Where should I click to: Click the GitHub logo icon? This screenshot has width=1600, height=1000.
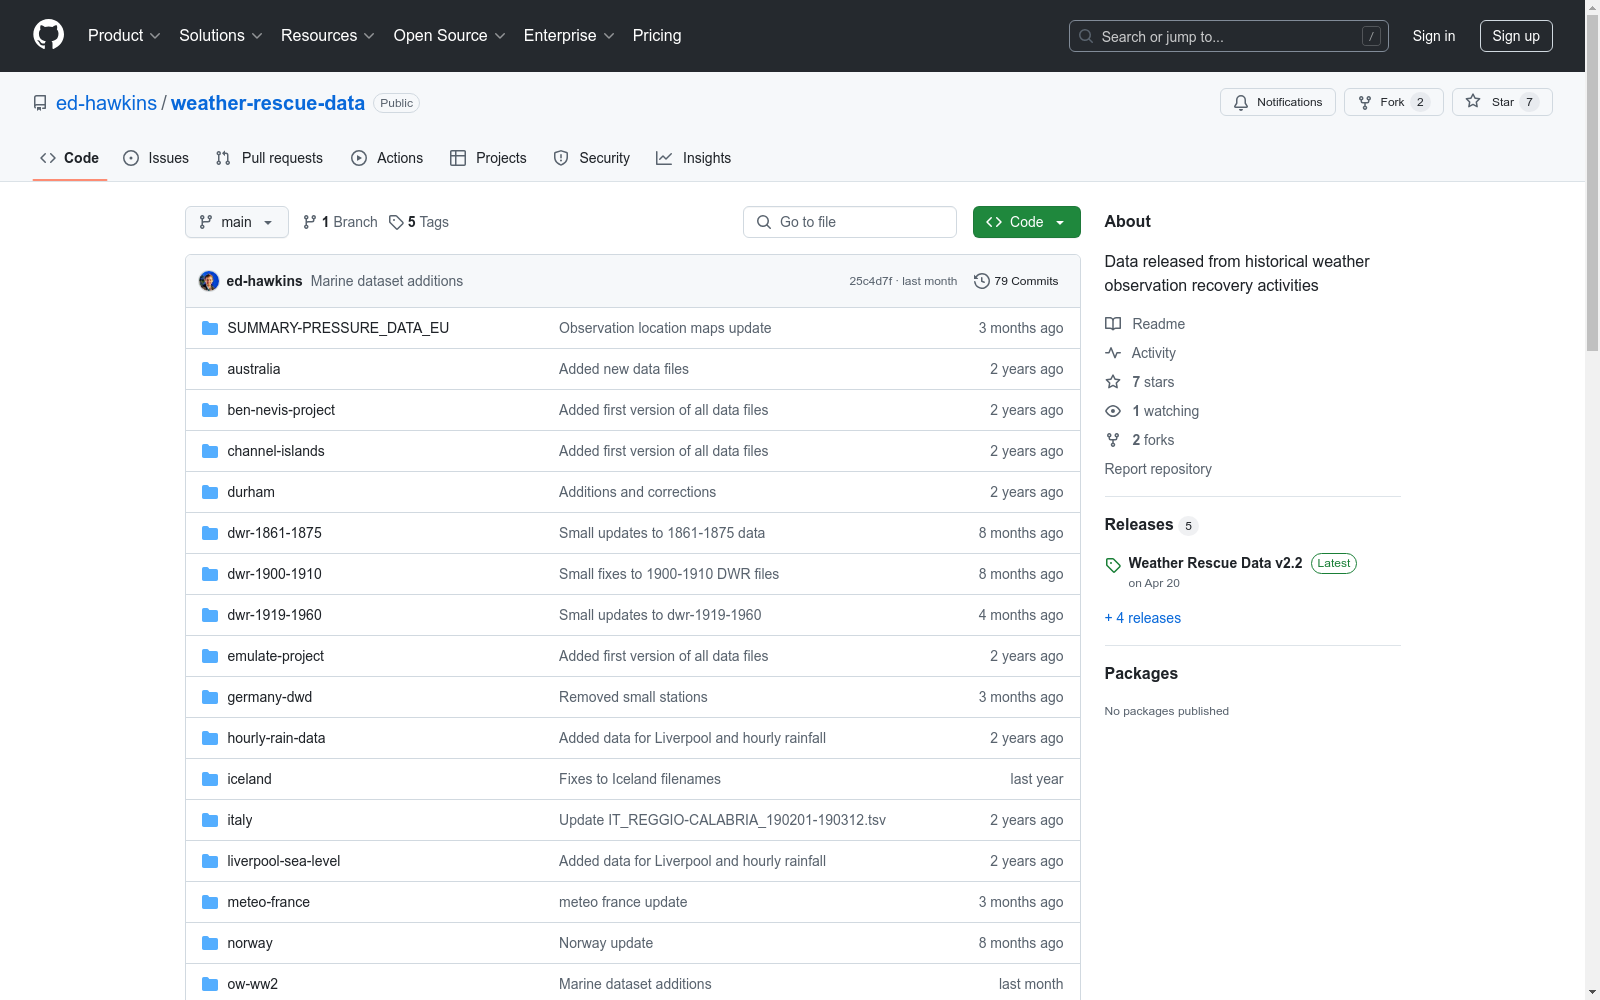point(48,35)
